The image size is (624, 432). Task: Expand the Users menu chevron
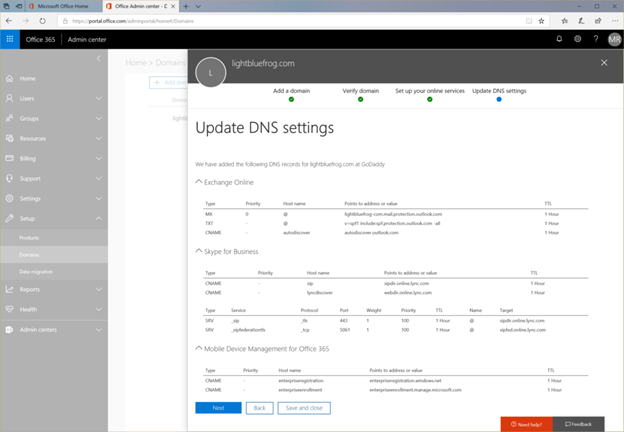(99, 98)
